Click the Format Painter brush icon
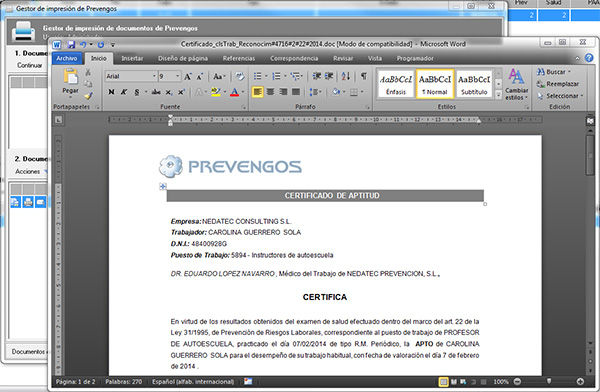This screenshot has height=392, width=600. point(88,95)
